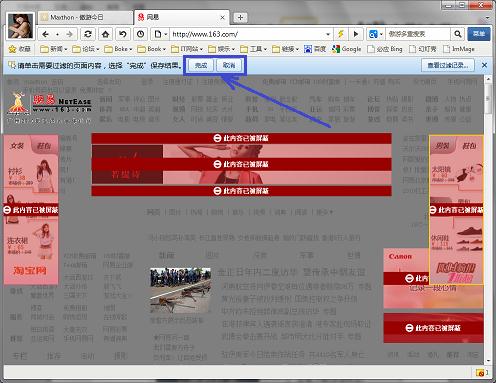Expand the IT网站 bookmark folder
This screenshot has height=383, width=496.
pos(187,49)
